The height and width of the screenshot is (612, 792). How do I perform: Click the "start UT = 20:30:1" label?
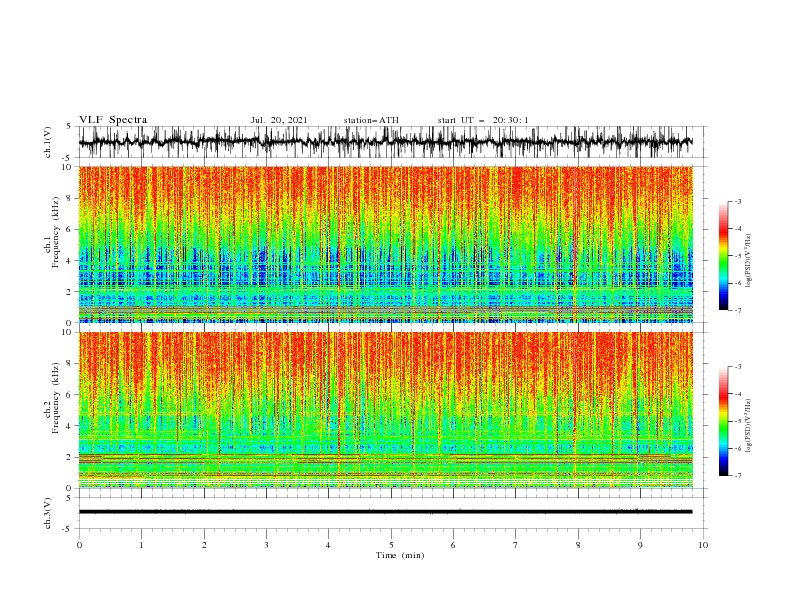[483, 120]
